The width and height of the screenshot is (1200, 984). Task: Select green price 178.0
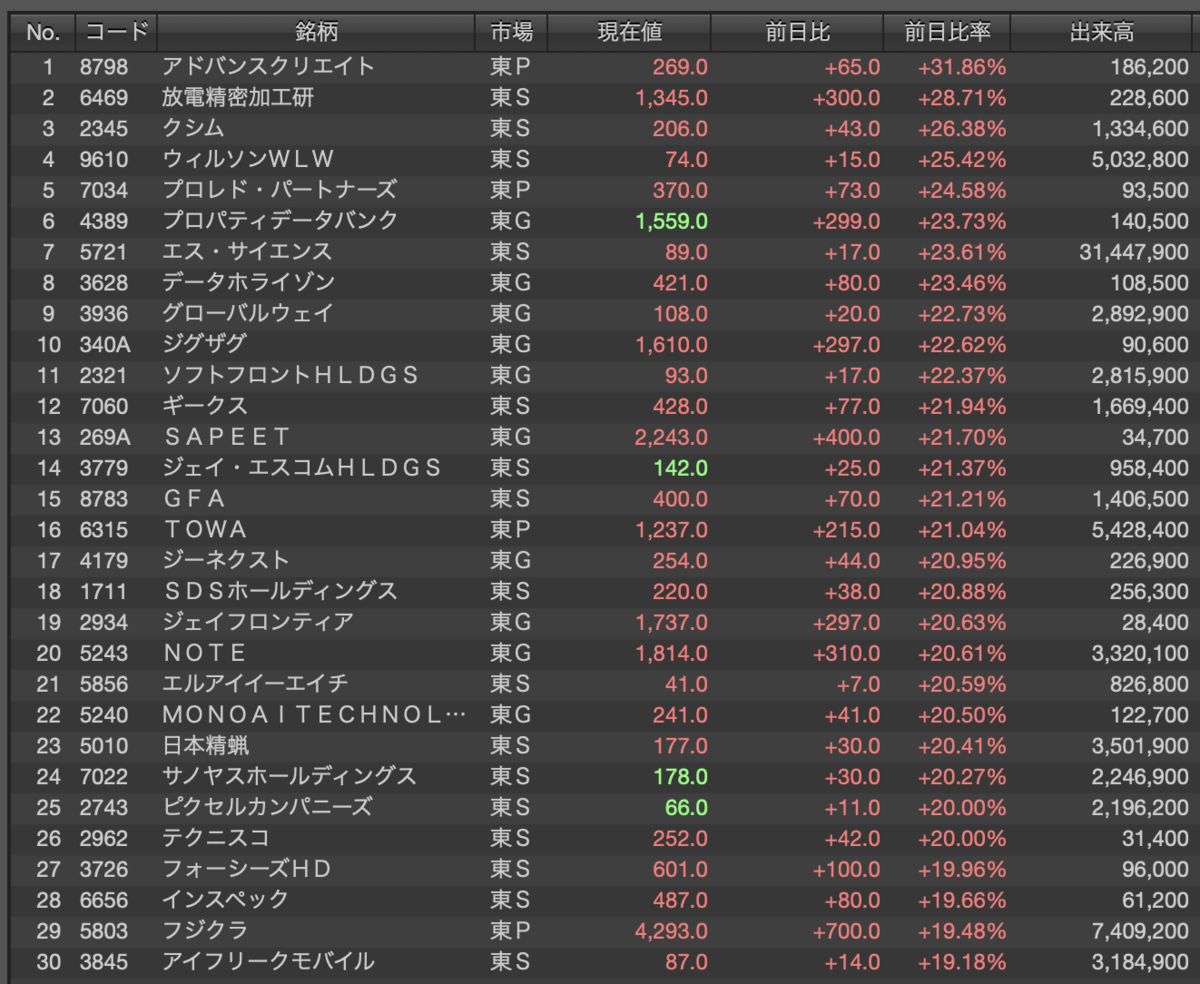[680, 776]
